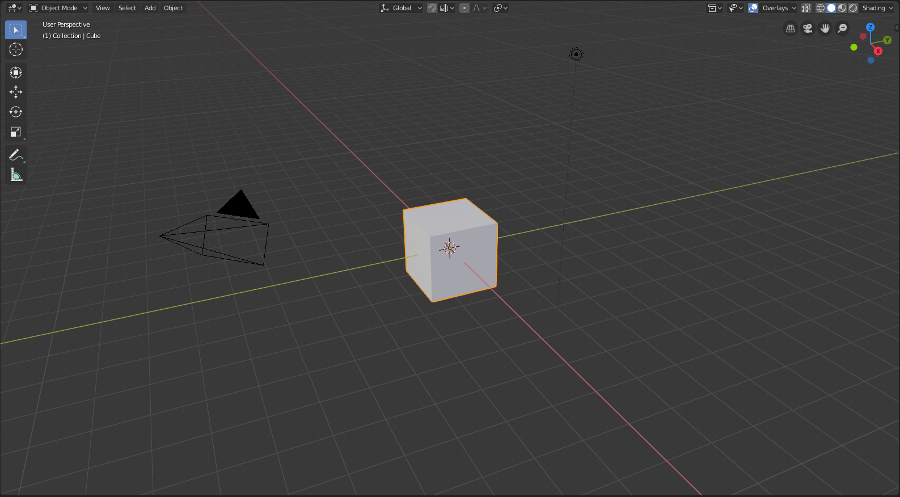Toggle X-ray display button
Screen dimensions: 900x497
[806, 8]
